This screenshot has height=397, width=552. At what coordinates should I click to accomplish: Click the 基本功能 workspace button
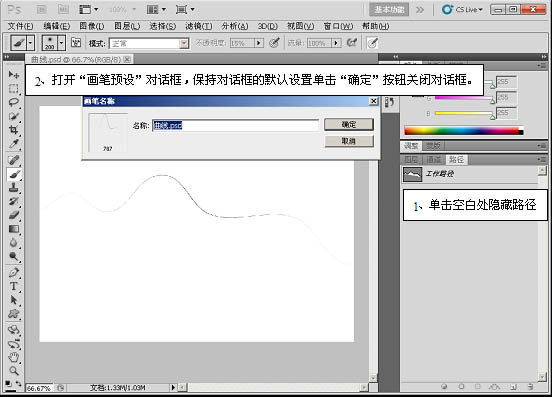389,10
